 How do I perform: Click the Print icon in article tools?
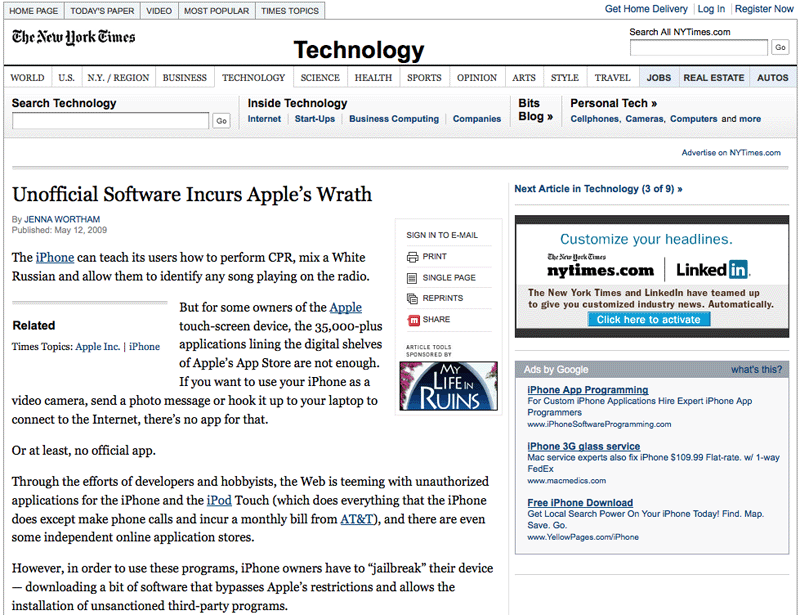point(412,257)
